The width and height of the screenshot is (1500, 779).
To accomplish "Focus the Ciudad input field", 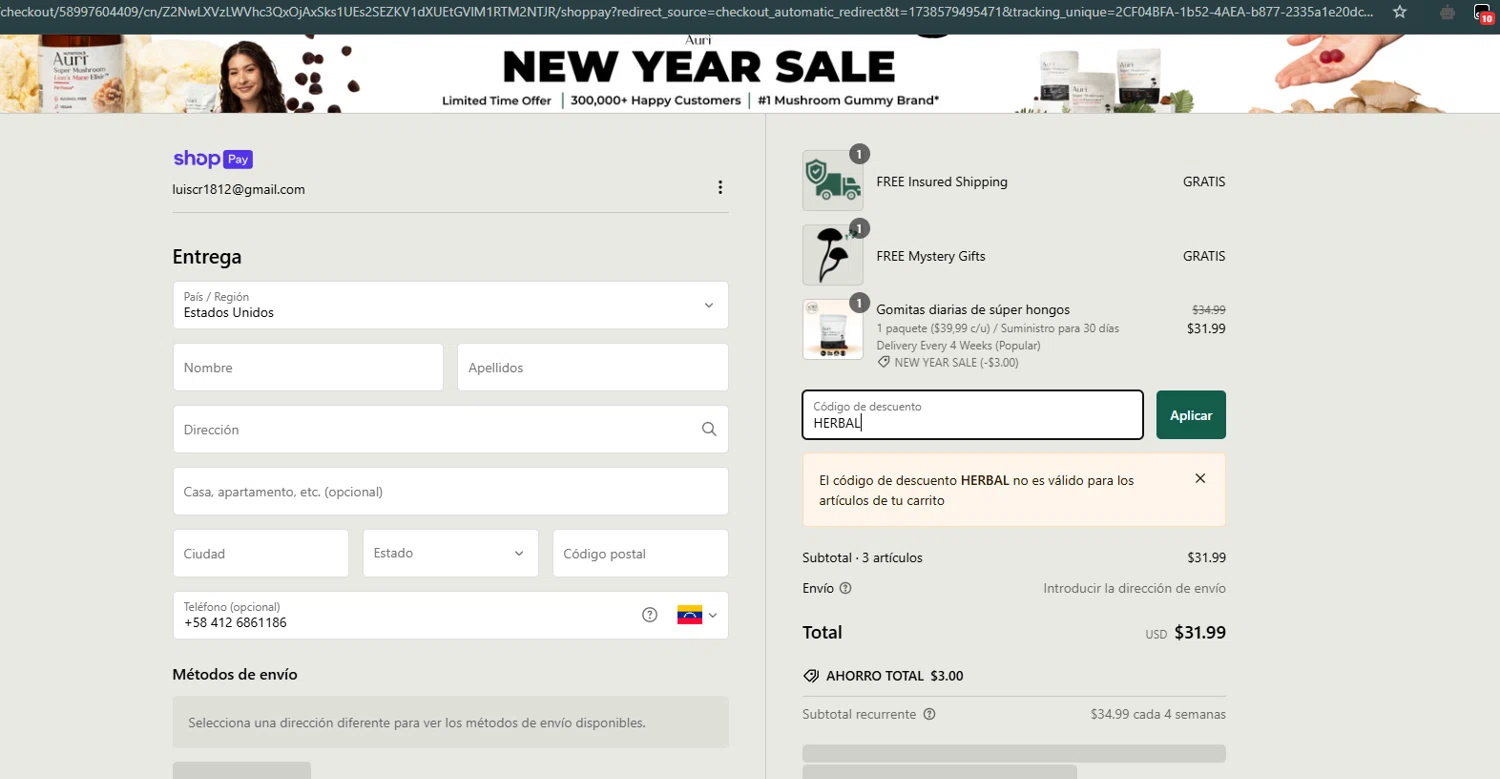I will 261,553.
